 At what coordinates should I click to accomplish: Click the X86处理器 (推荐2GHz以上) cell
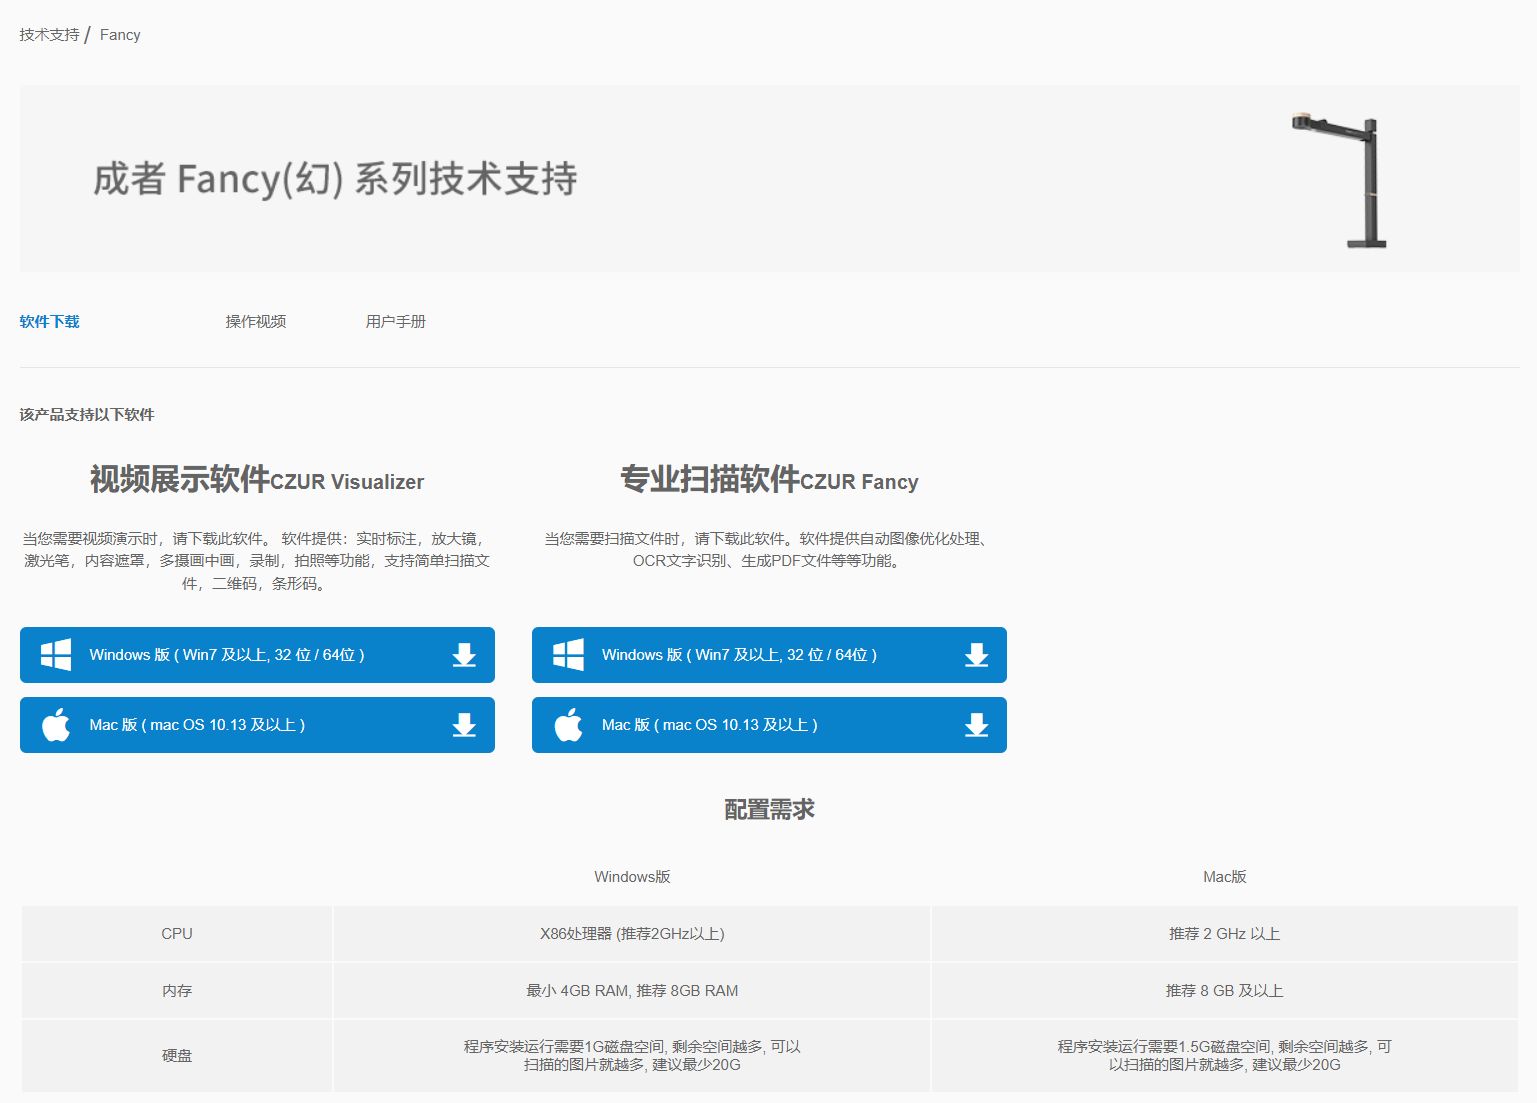632,933
